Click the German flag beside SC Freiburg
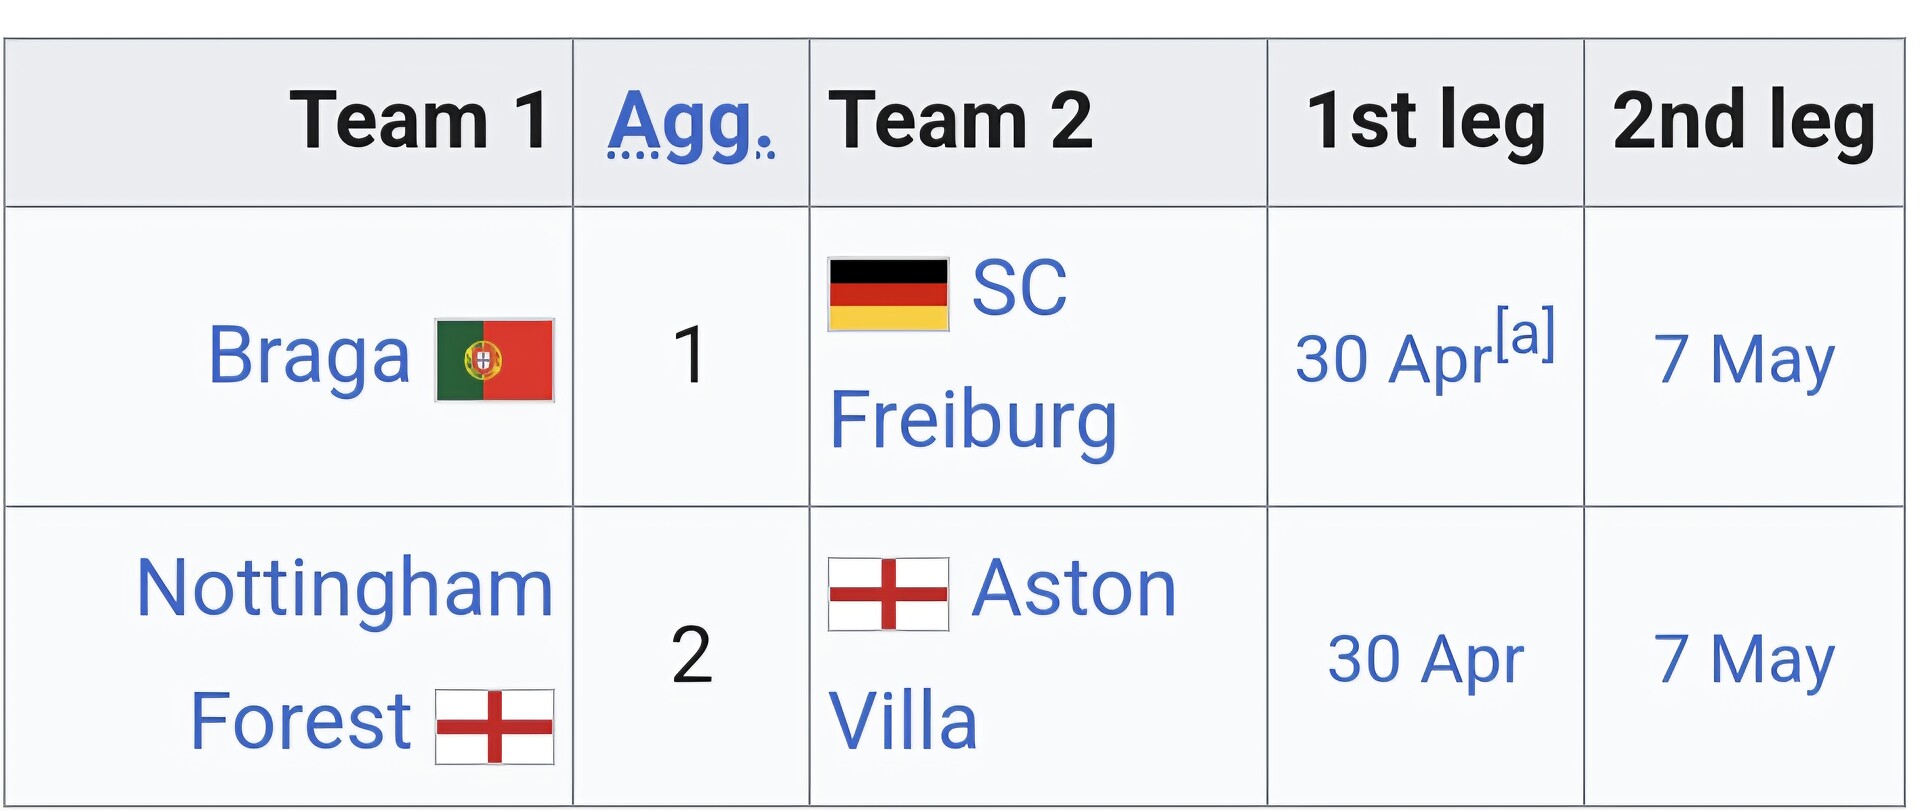Viewport: 1920px width, 811px height. pos(888,294)
